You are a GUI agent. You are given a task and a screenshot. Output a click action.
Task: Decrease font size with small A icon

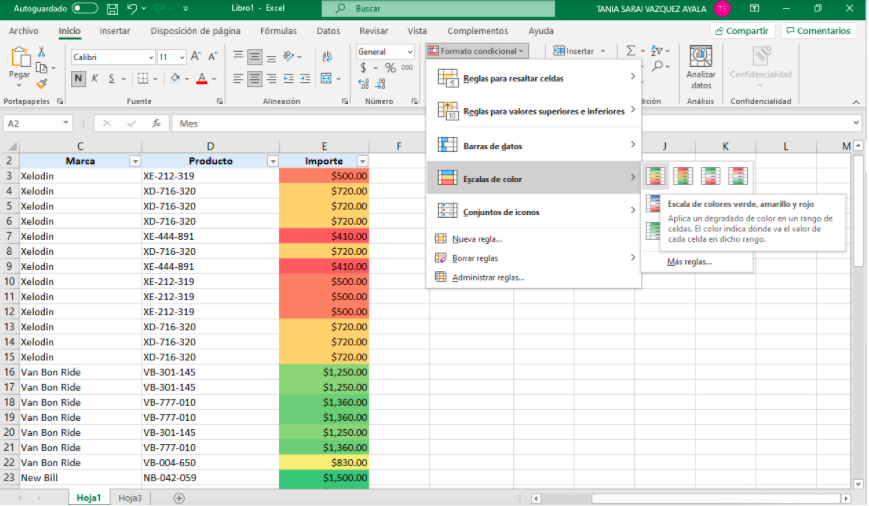(213, 57)
